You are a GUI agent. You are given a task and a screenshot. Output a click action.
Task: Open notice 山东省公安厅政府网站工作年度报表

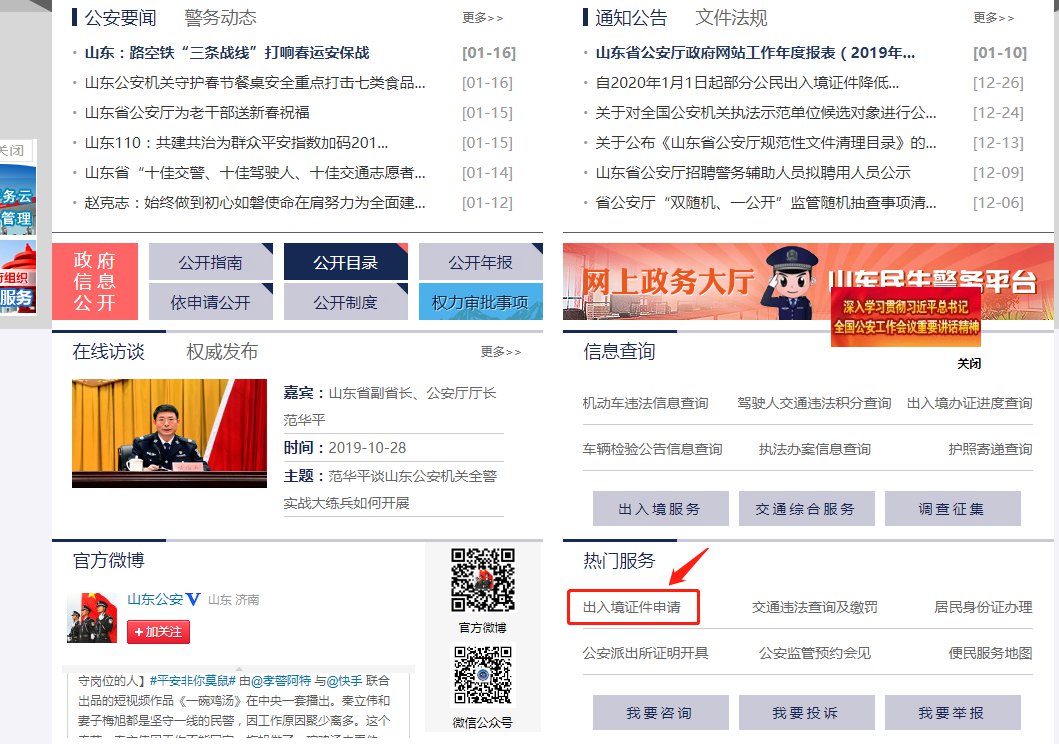[755, 53]
